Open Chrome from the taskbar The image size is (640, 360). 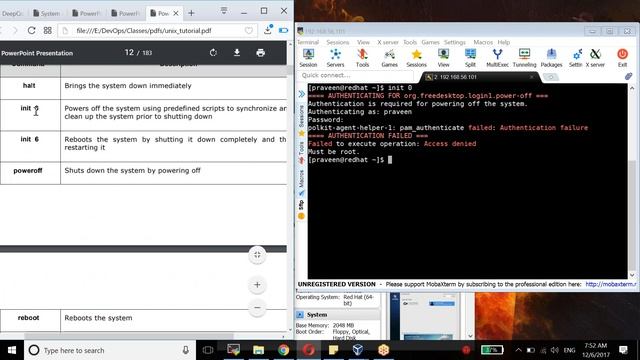283,350
